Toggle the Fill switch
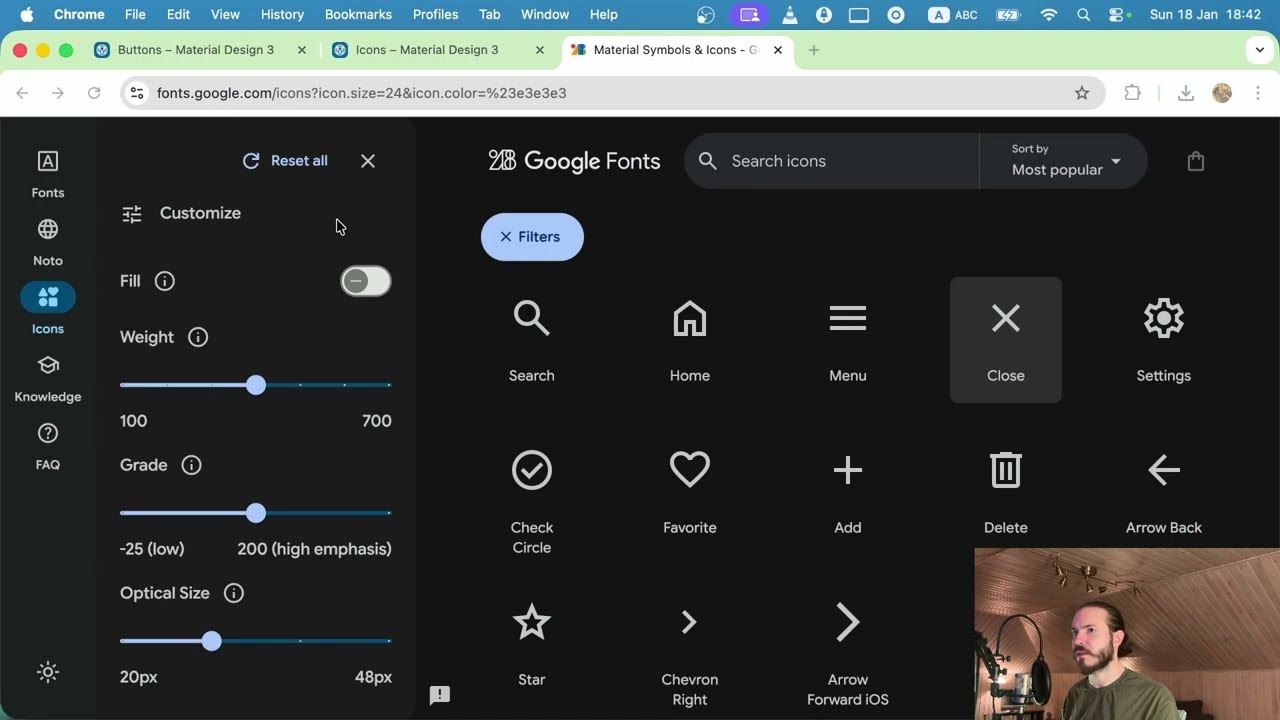The height and width of the screenshot is (720, 1280). click(x=365, y=281)
